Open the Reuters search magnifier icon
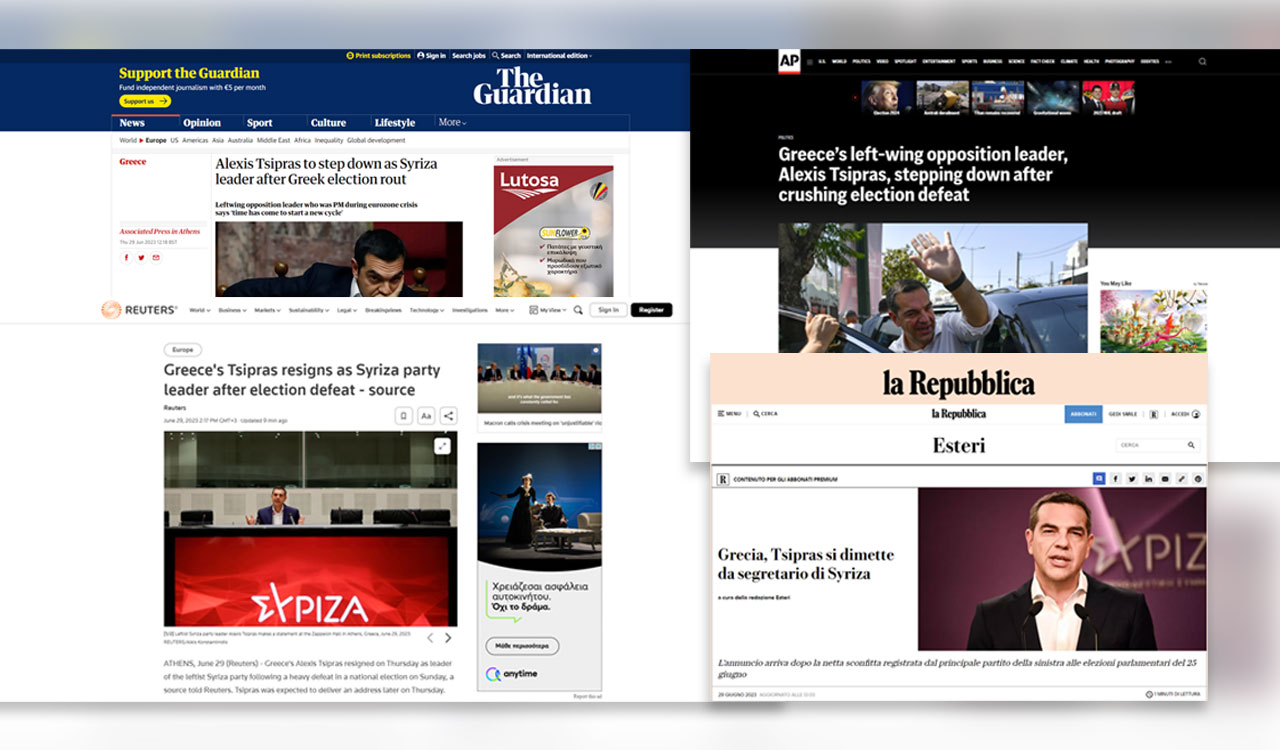1280x750 pixels. [578, 310]
